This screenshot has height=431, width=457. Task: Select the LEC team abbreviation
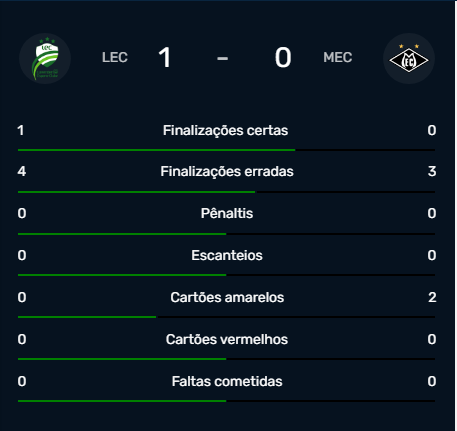pos(115,57)
